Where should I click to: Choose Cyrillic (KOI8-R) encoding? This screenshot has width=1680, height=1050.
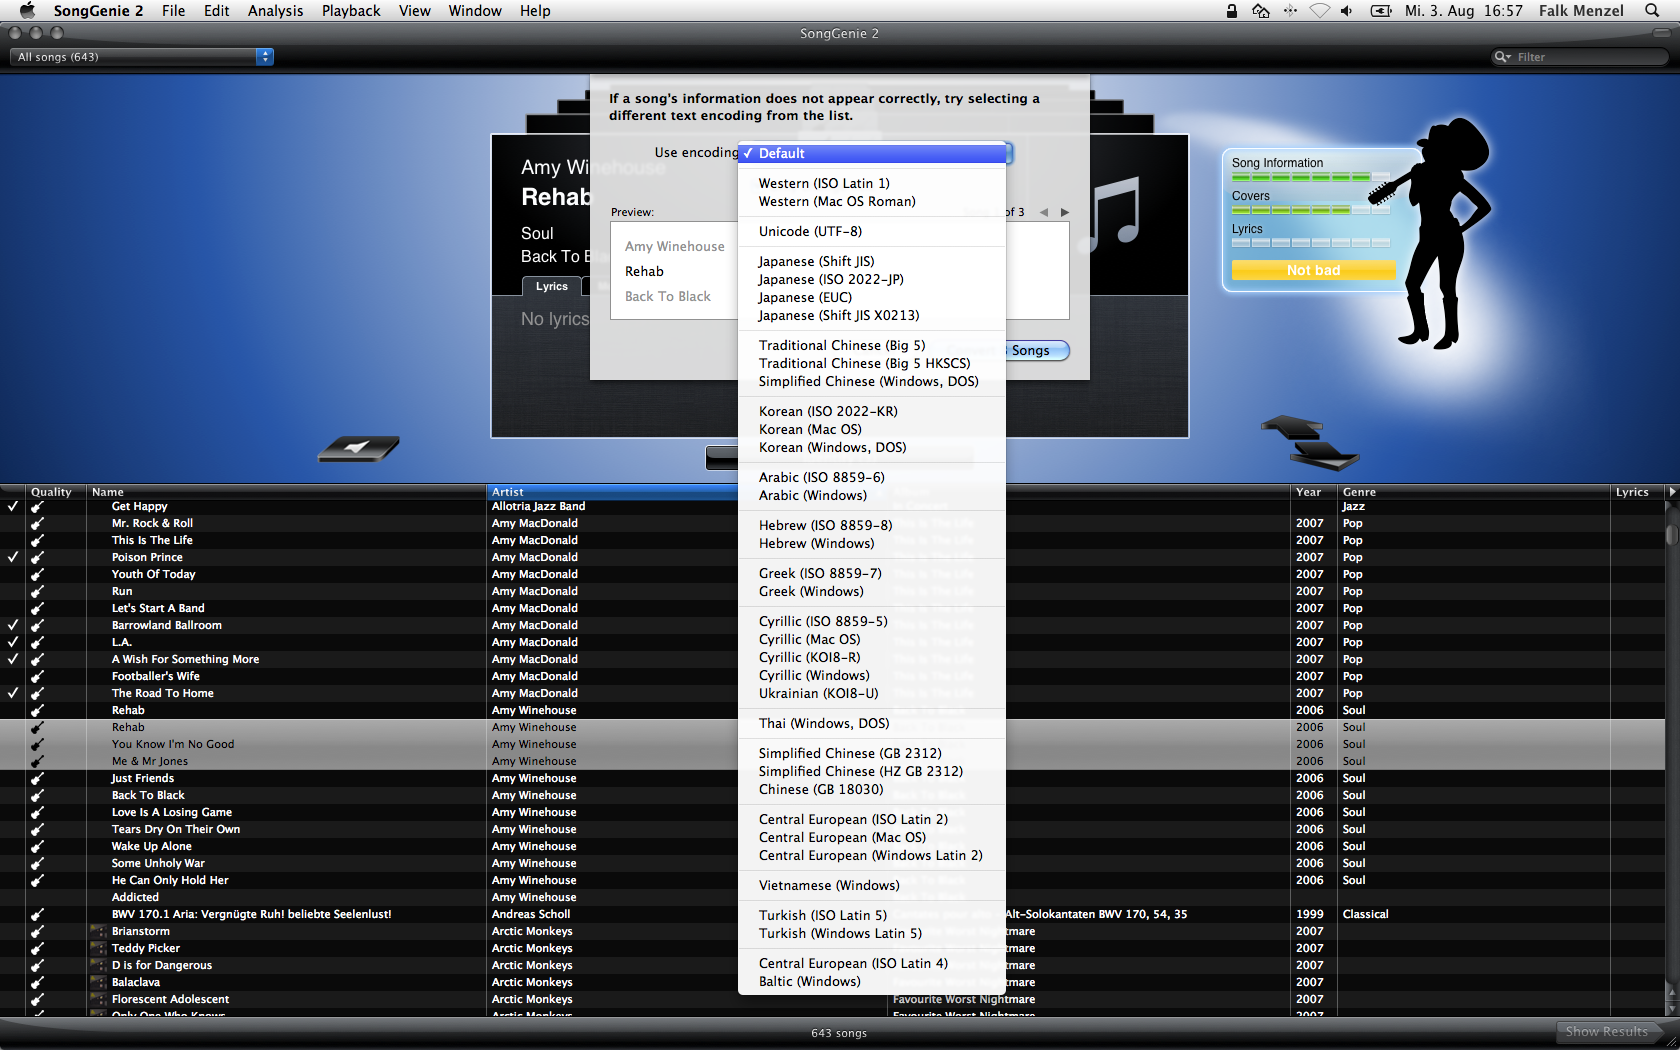[872, 658]
